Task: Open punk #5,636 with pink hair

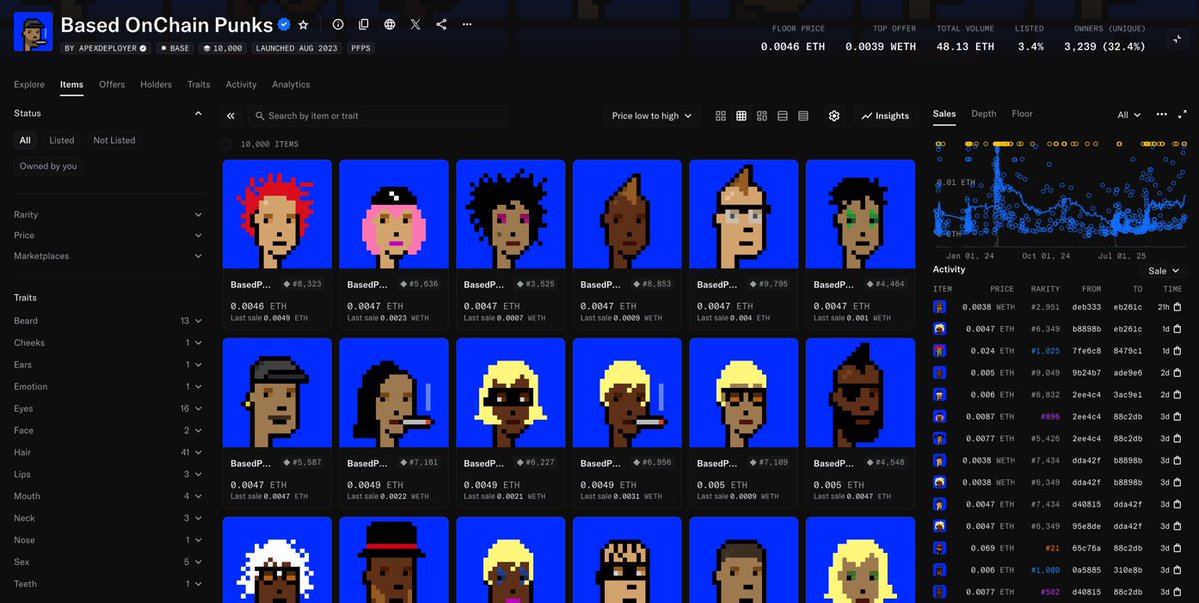Action: [394, 214]
